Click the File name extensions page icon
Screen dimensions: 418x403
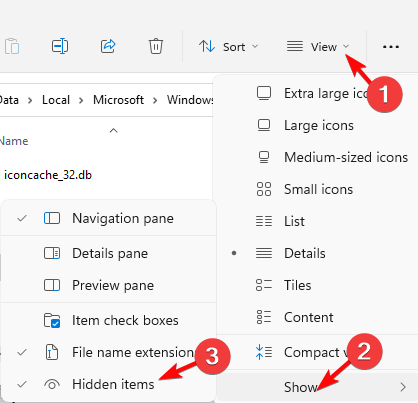(x=52, y=352)
